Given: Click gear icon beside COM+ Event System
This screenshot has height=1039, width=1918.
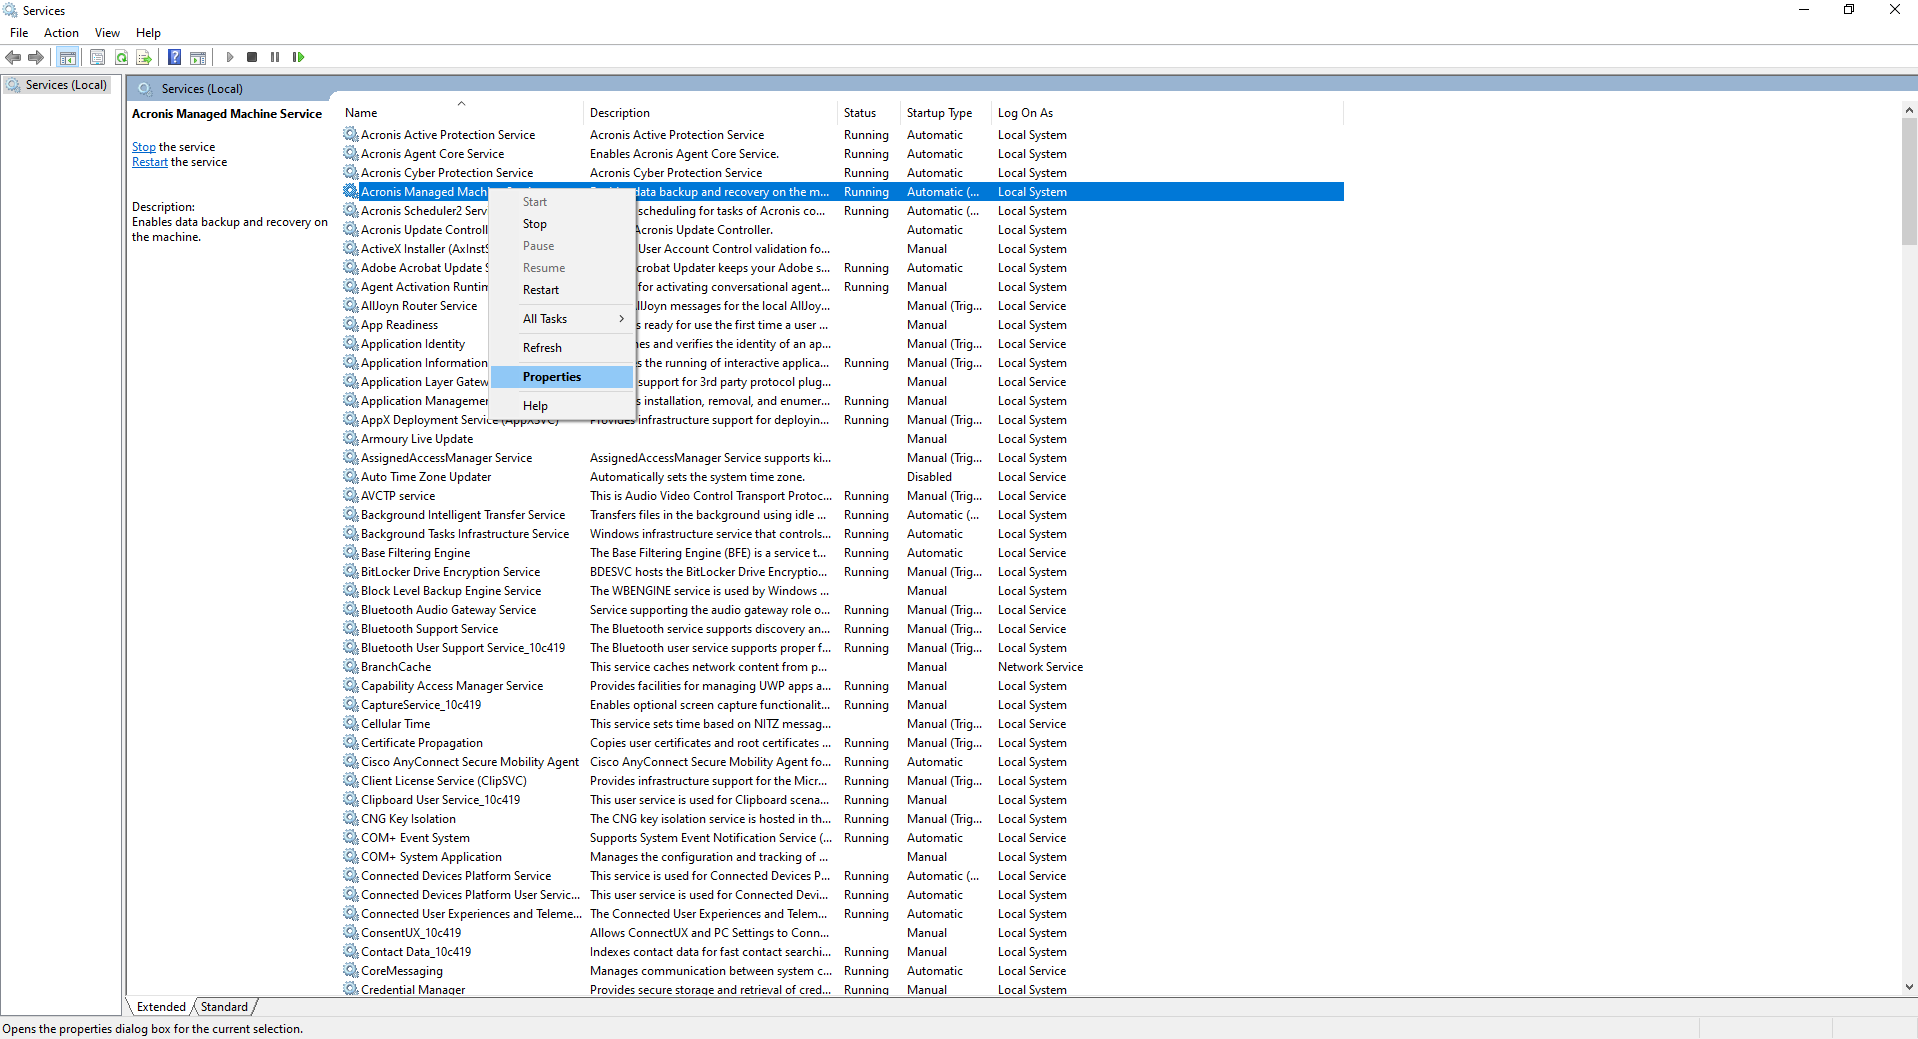Looking at the screenshot, I should click(350, 837).
